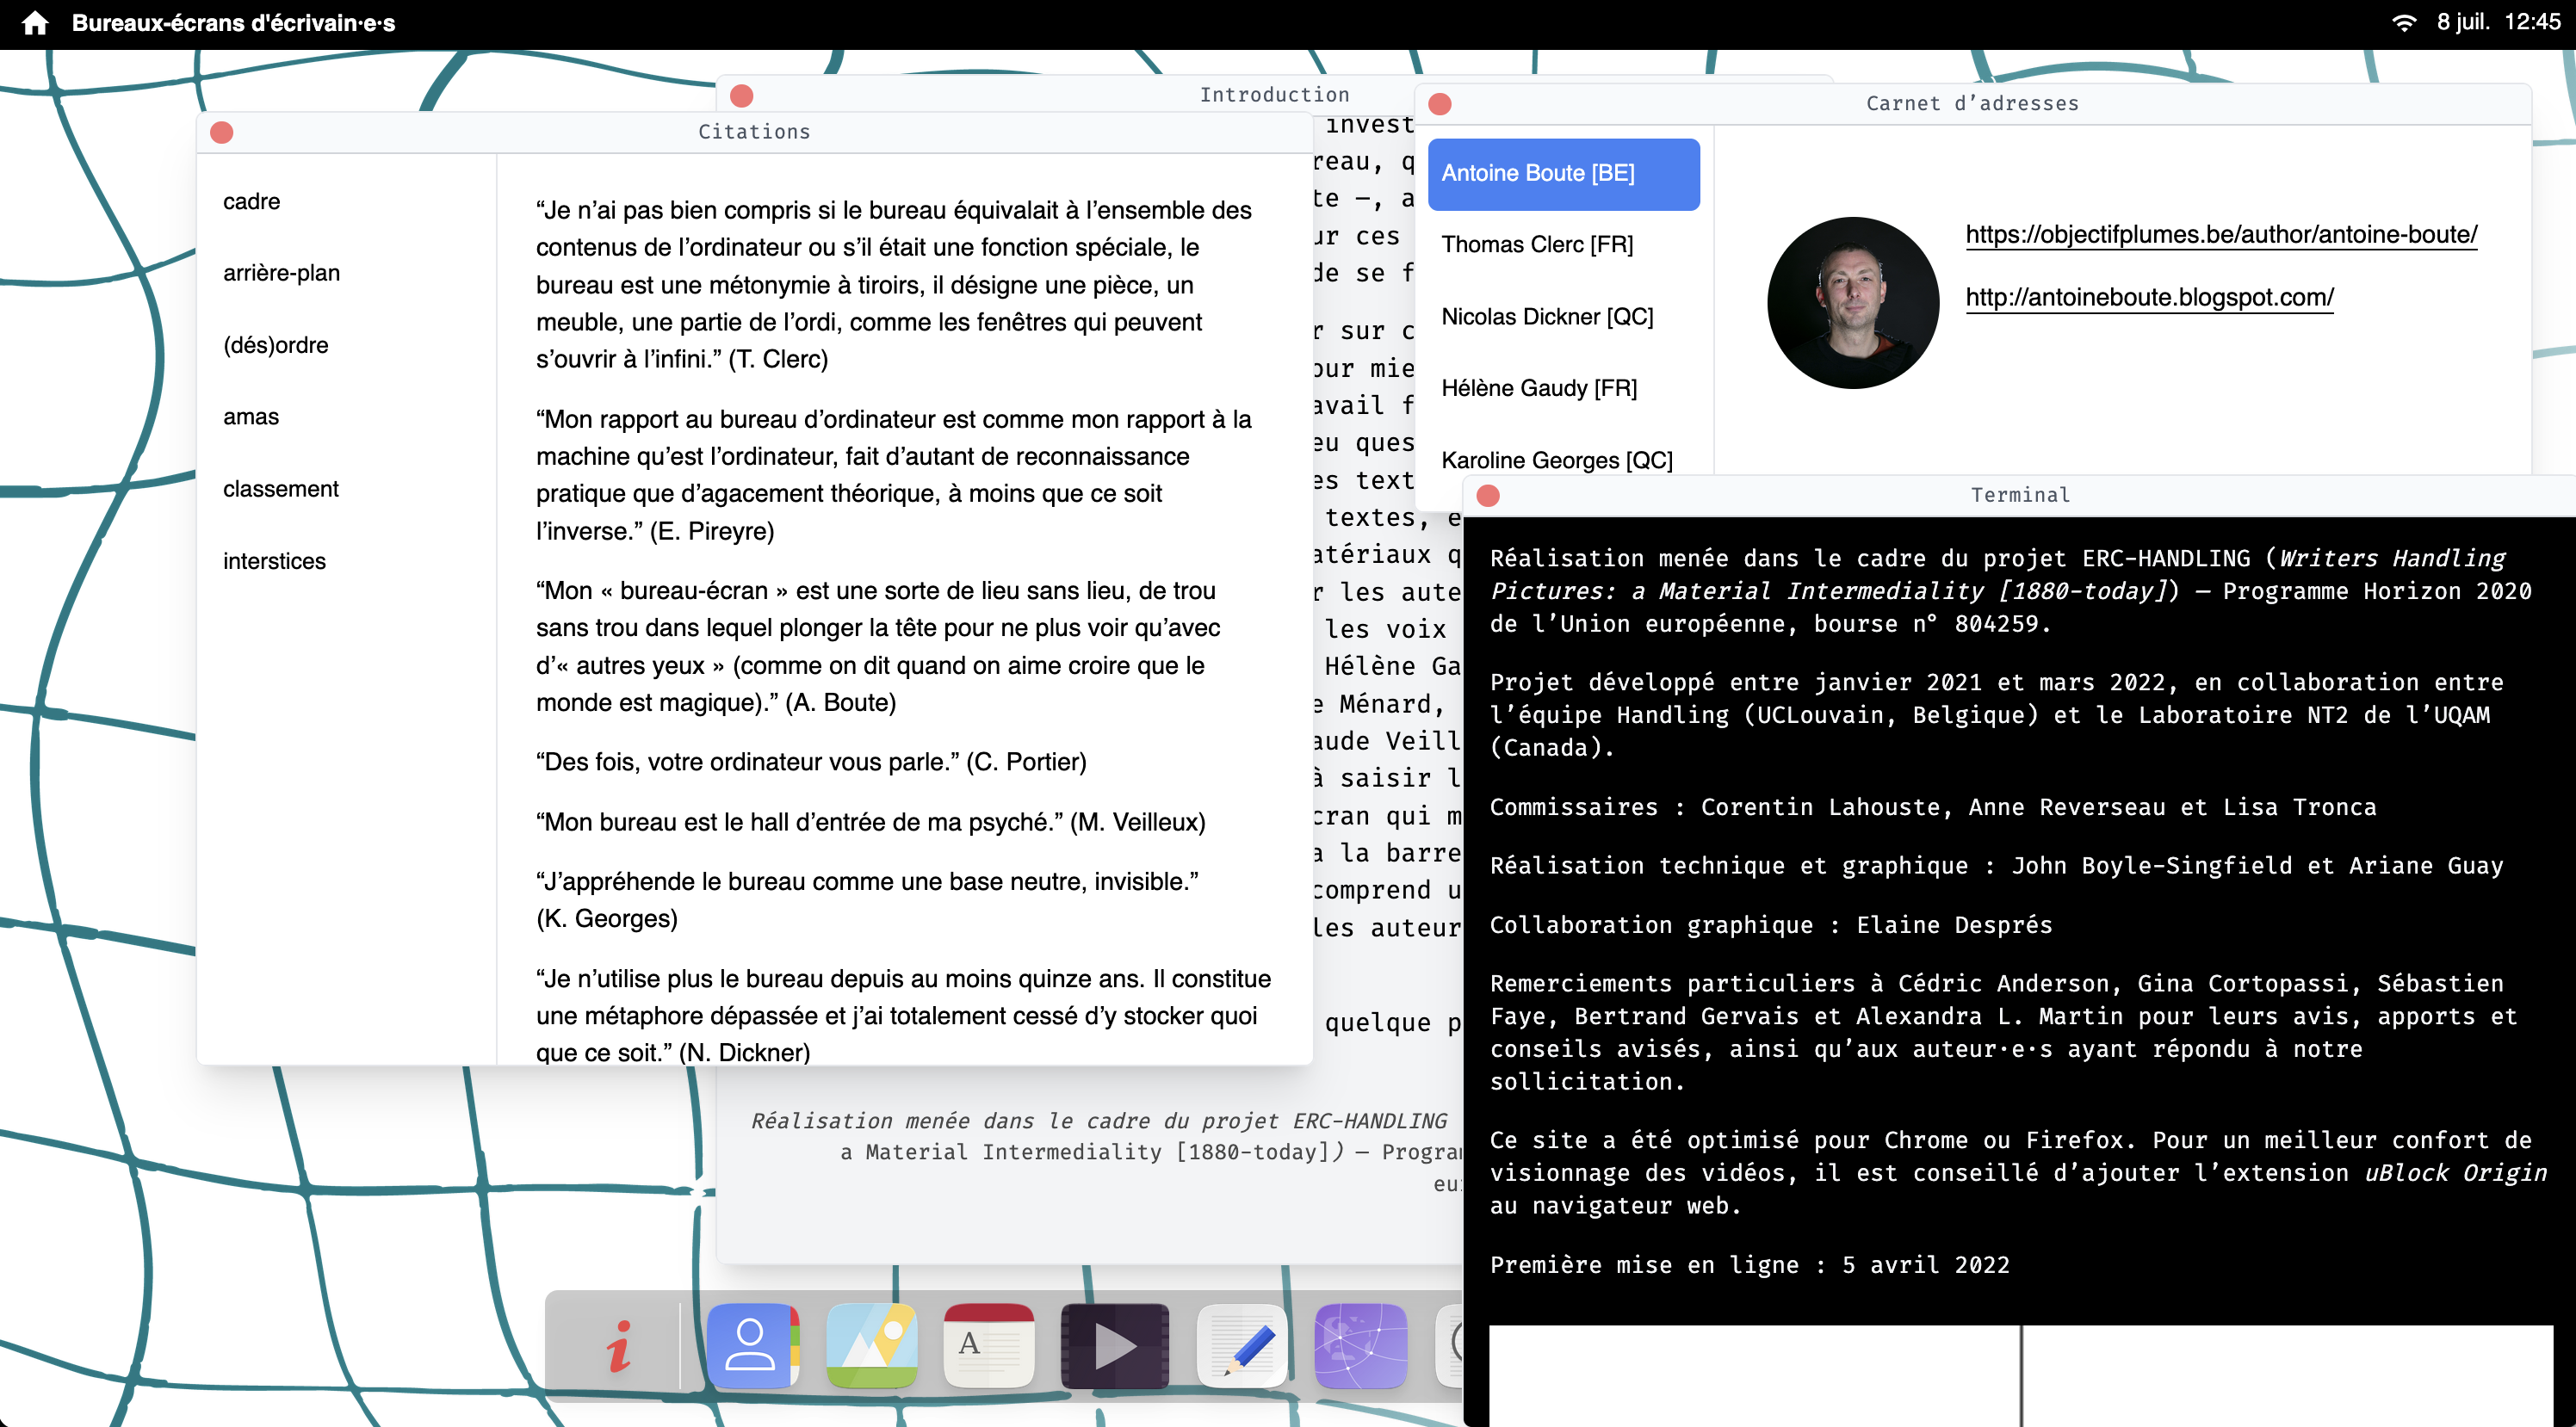
Task: Select Thomas Clerc [FR] contact
Action: pyautogui.click(x=1537, y=245)
